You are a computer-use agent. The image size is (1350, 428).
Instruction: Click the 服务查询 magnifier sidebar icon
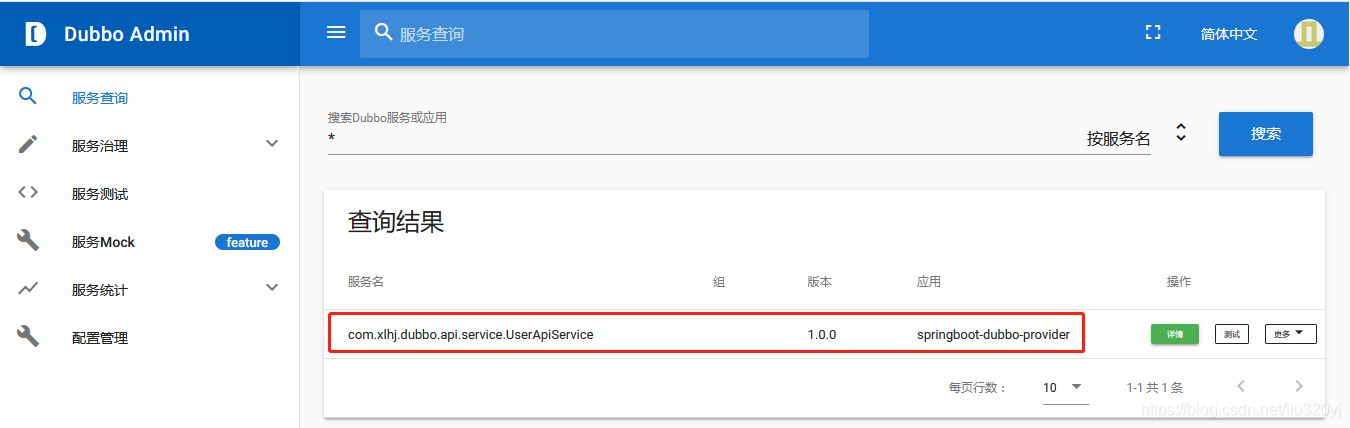click(x=28, y=96)
